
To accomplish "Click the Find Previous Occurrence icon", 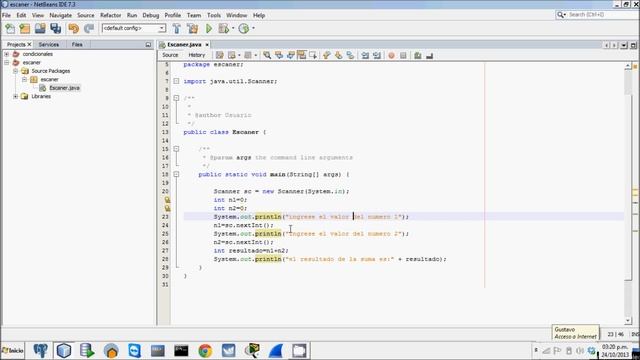I will 279,55.
